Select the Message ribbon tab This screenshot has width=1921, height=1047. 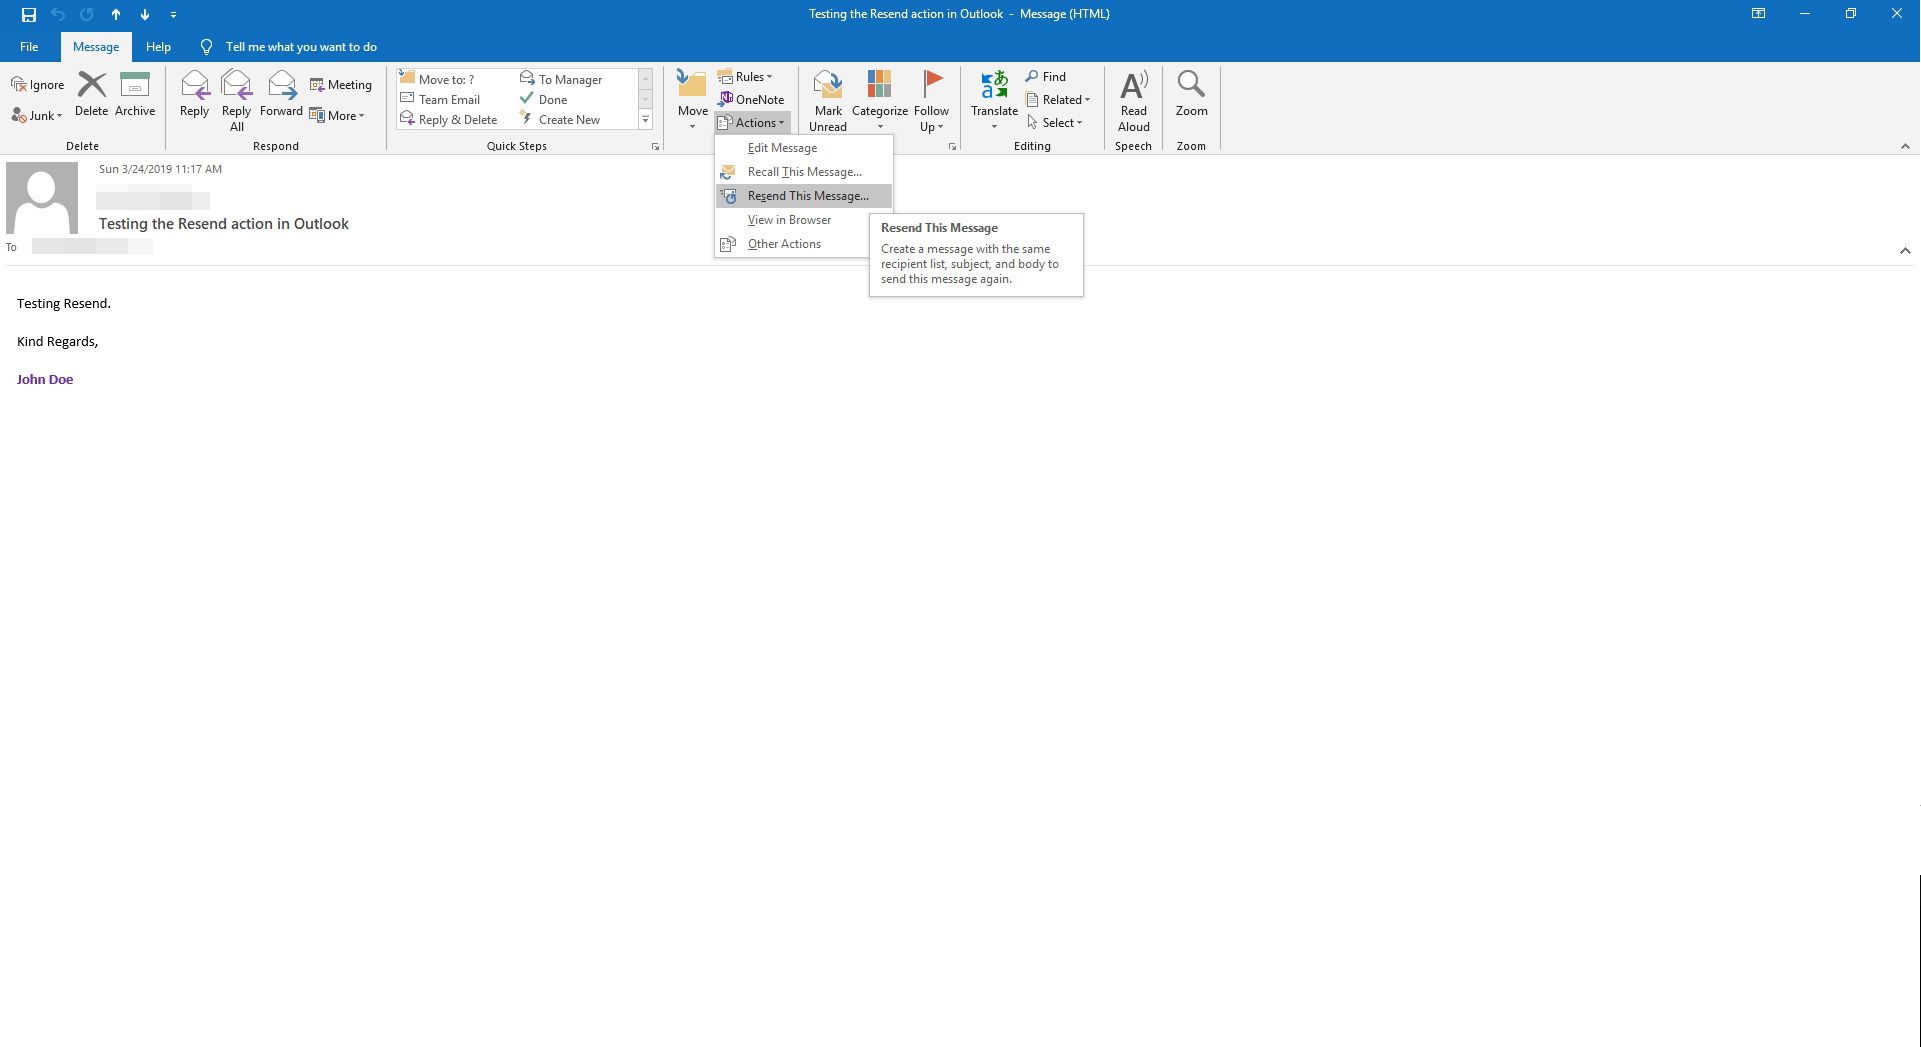96,47
